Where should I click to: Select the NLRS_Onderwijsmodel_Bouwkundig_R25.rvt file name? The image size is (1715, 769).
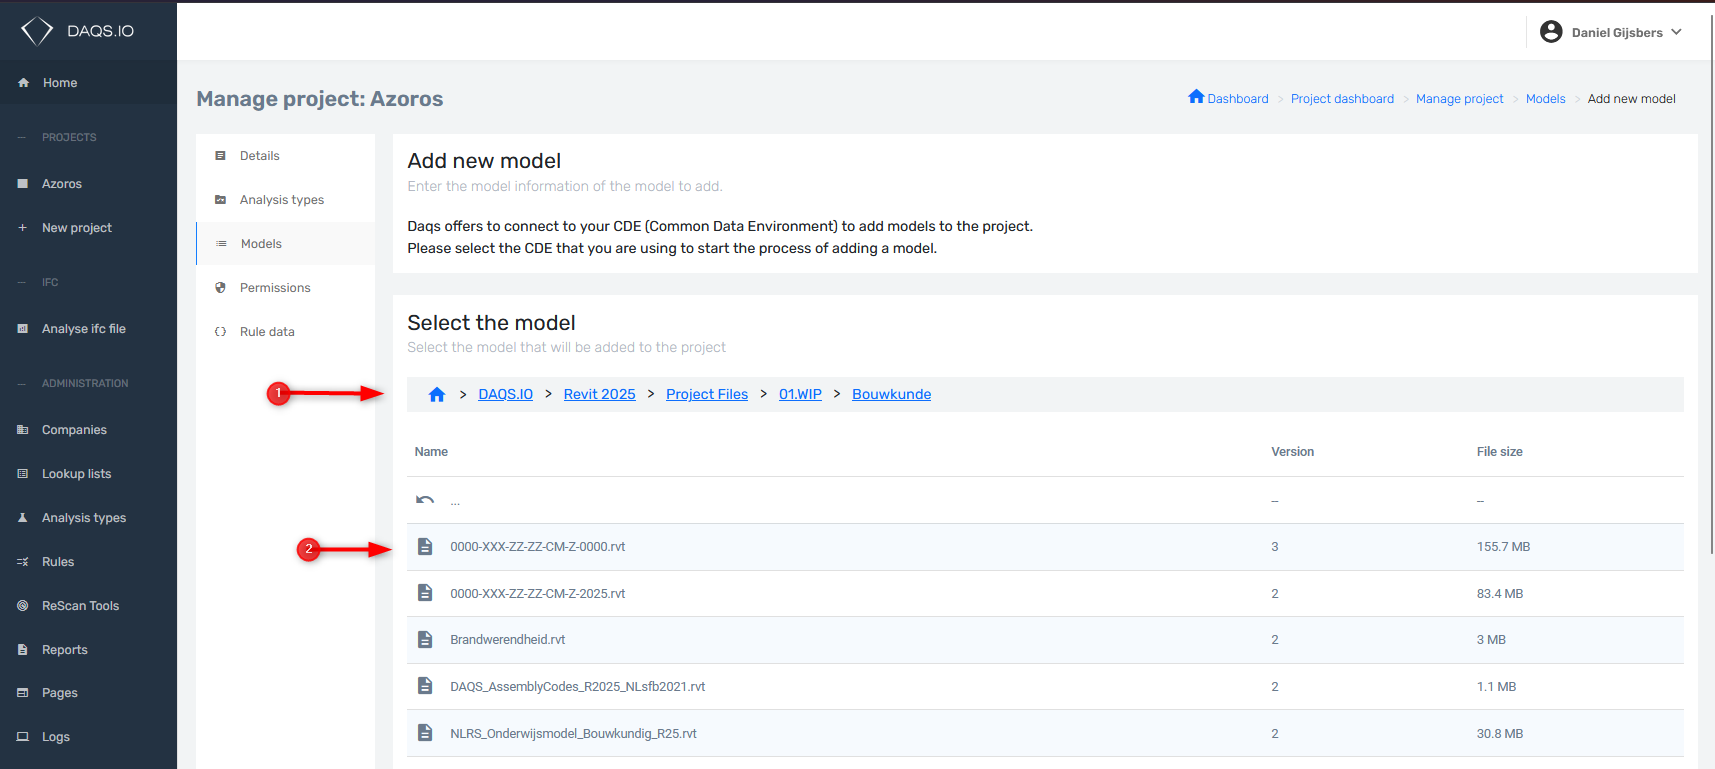(573, 734)
